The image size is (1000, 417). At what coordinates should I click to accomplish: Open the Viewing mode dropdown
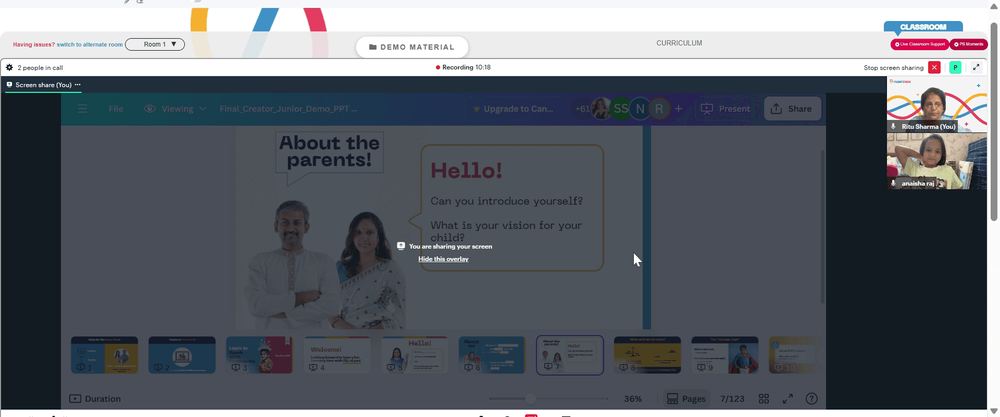click(x=175, y=109)
